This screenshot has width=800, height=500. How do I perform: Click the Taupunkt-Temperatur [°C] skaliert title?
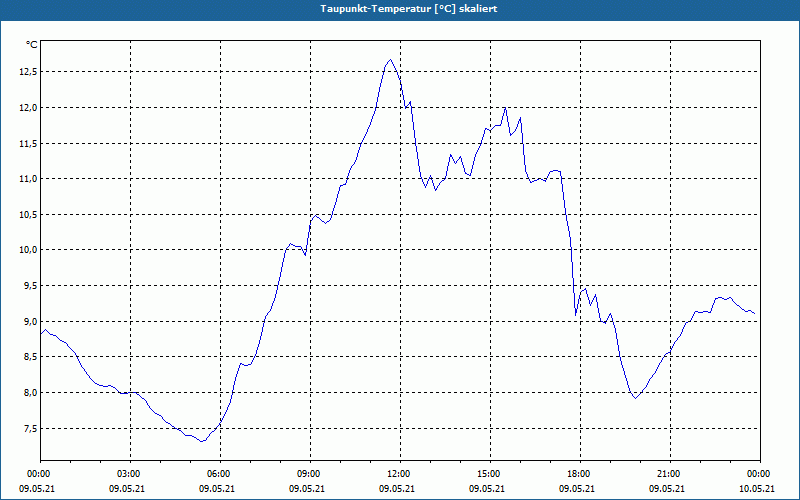(409, 9)
